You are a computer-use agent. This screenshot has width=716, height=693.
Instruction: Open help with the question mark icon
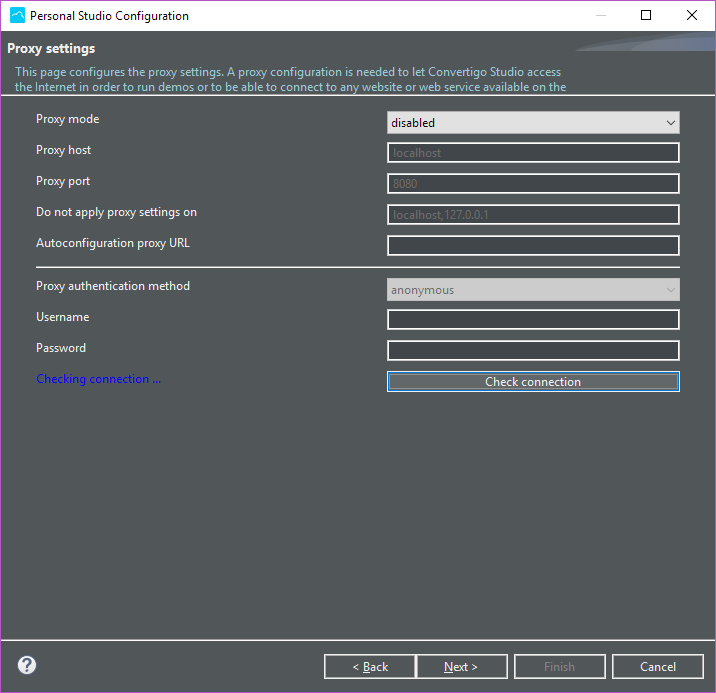27,665
